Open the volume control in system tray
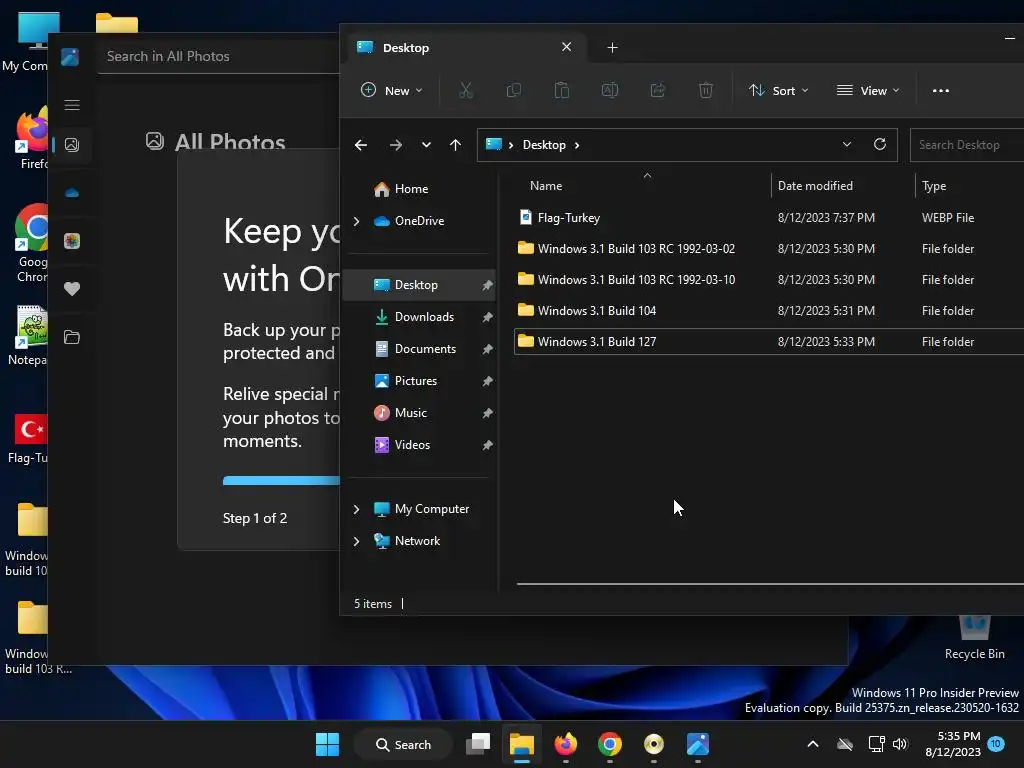1024x768 pixels. (x=900, y=744)
